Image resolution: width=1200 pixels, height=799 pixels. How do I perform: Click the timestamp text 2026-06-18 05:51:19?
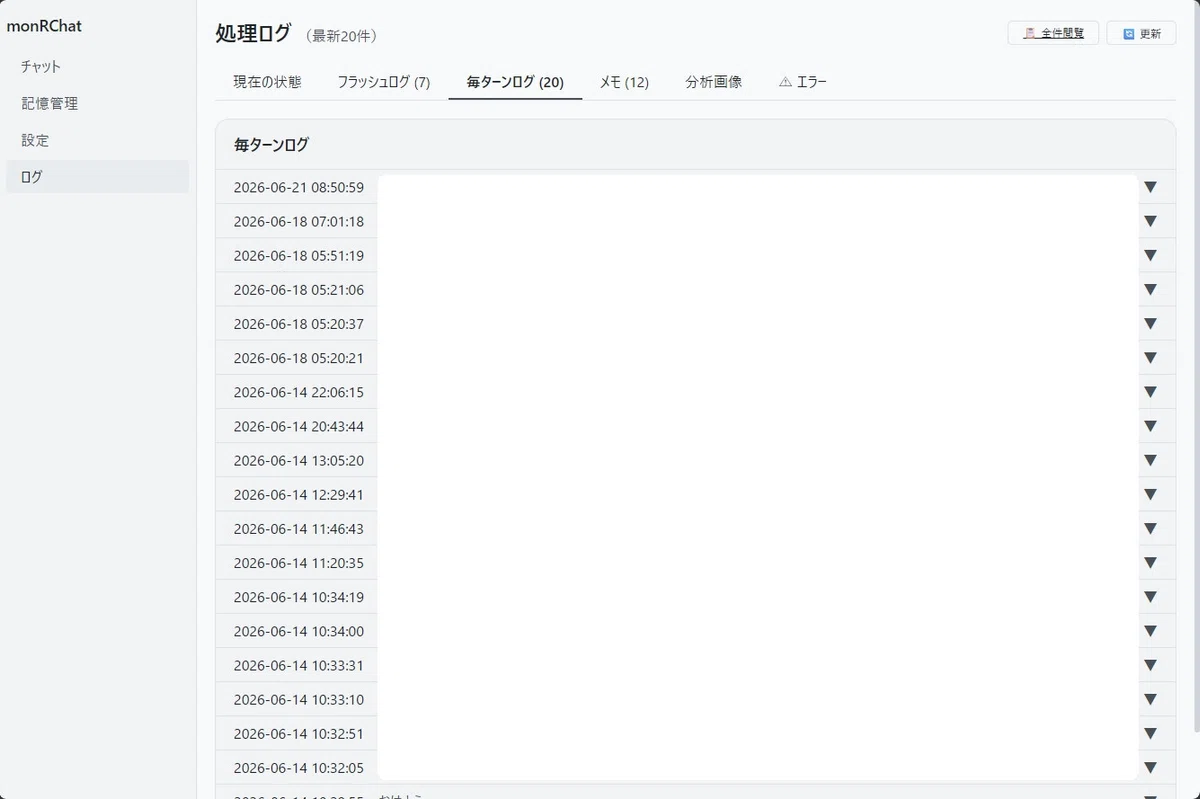pyautogui.click(x=299, y=255)
